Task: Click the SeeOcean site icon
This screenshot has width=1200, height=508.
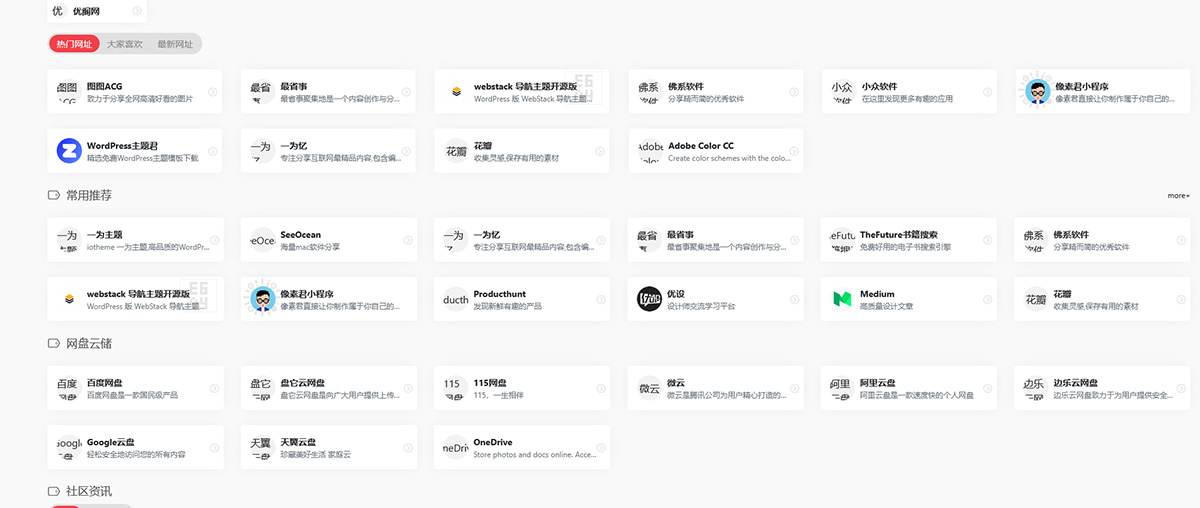Action: 262,241
